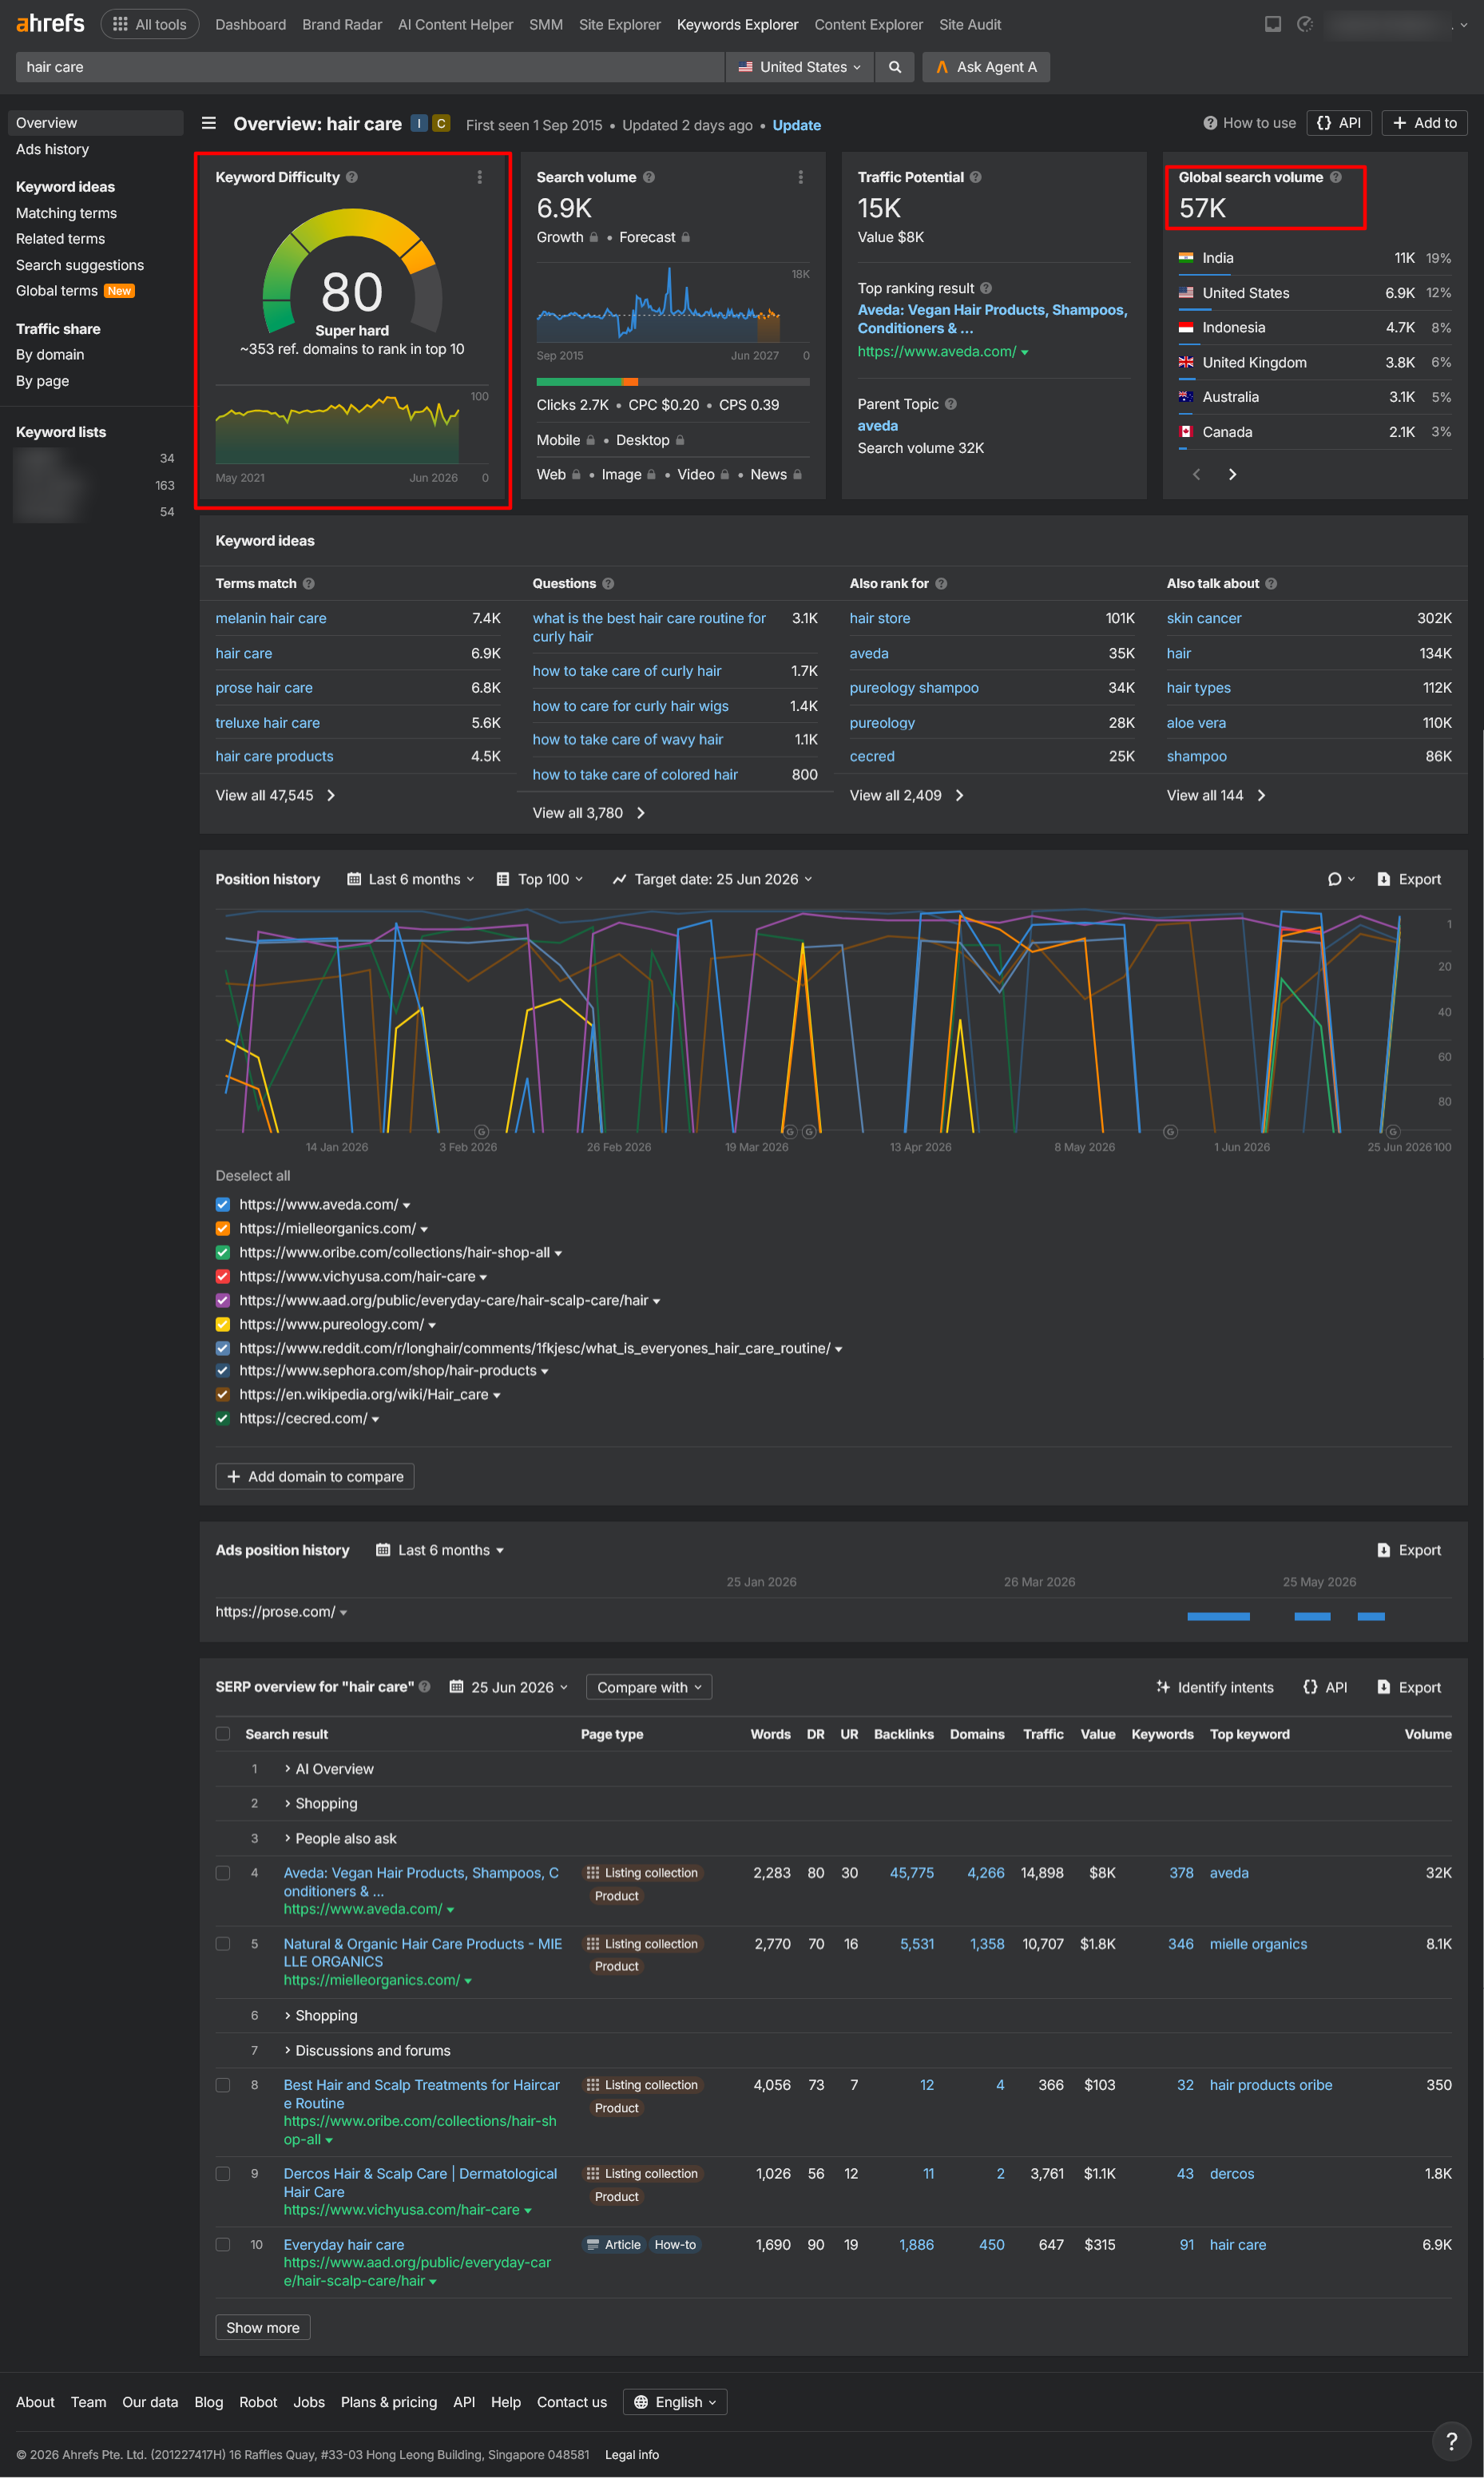Open Site Explorer in top navigation
This screenshot has width=1484, height=2479.
point(620,24)
